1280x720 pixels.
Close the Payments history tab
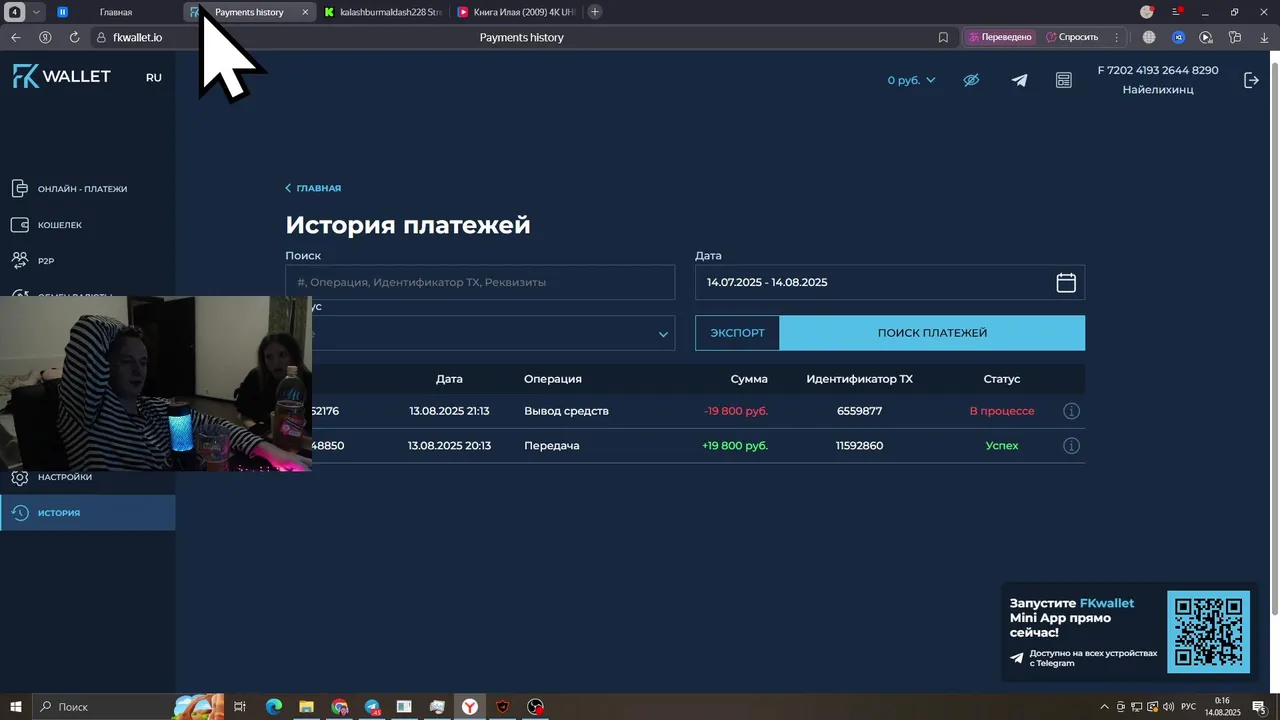(305, 12)
